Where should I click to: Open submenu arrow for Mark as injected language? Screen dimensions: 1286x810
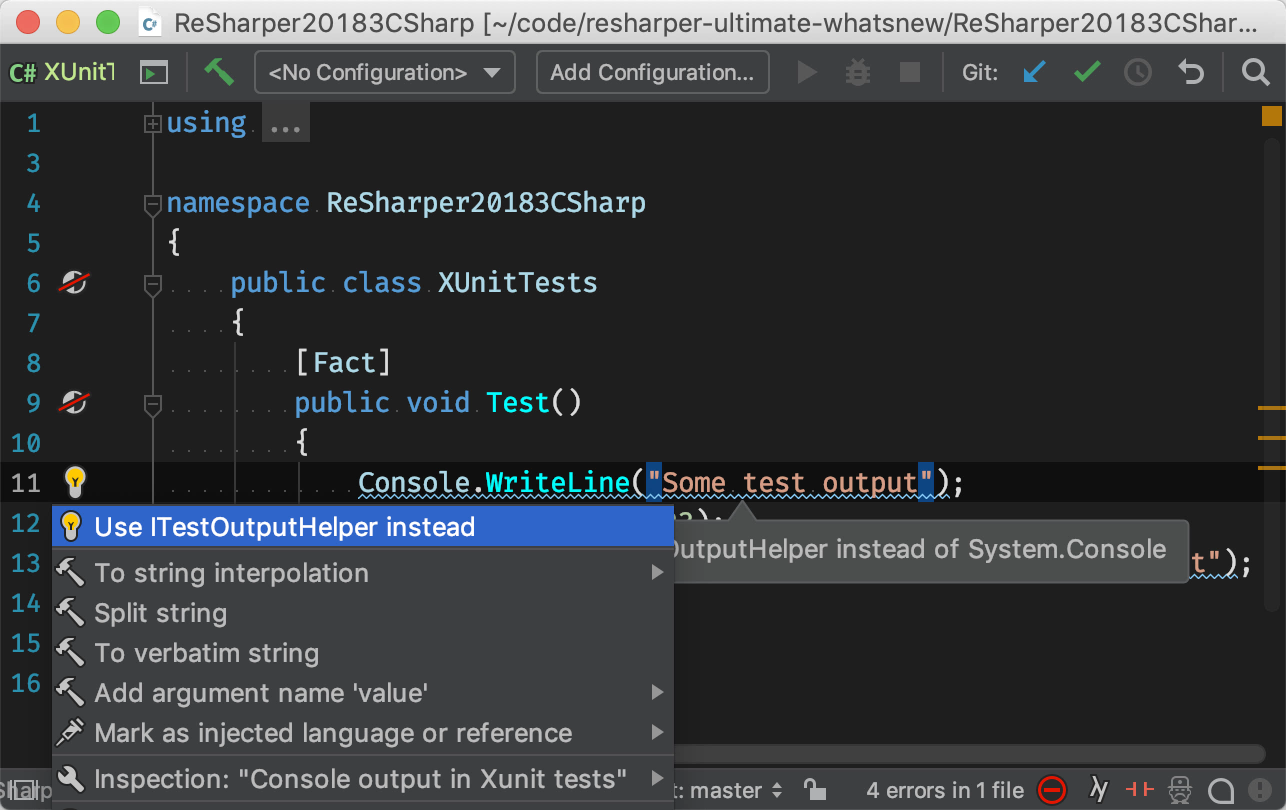pos(657,732)
